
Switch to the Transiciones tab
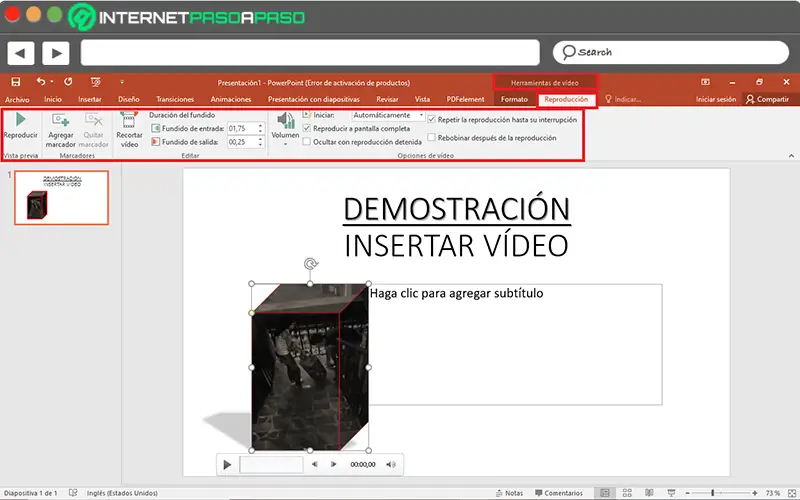[x=175, y=99]
